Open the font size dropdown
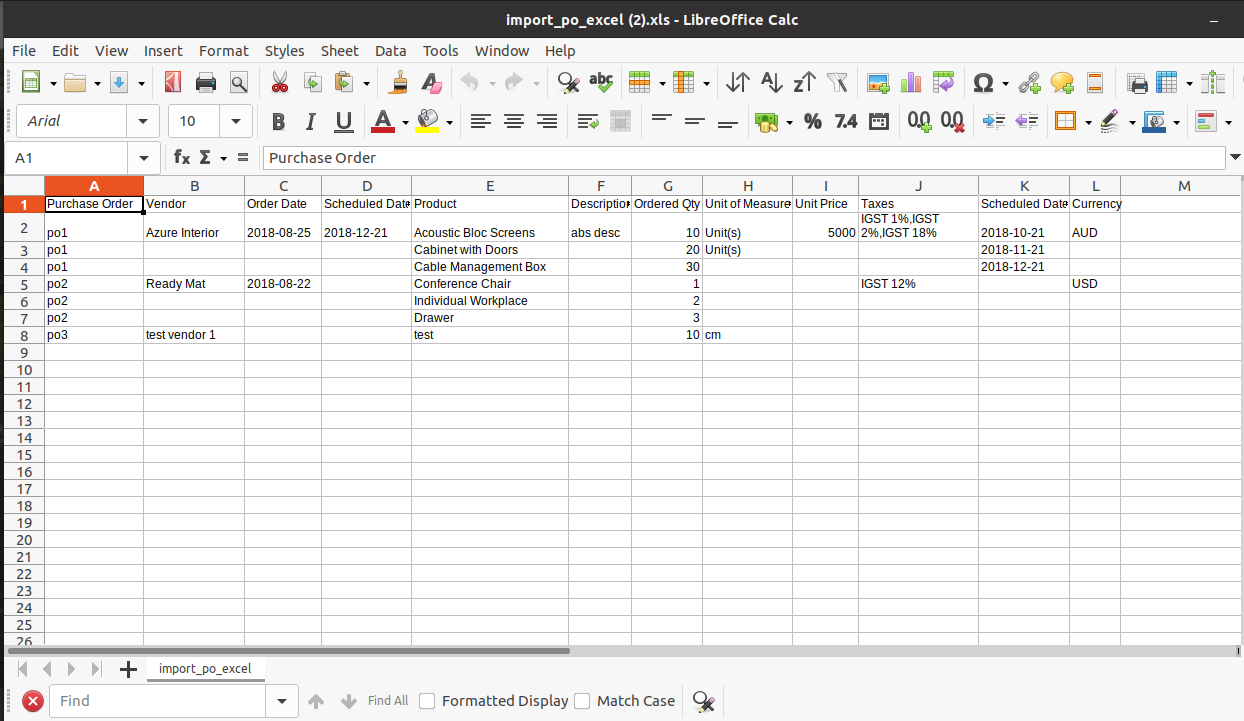1244x721 pixels. click(x=236, y=121)
